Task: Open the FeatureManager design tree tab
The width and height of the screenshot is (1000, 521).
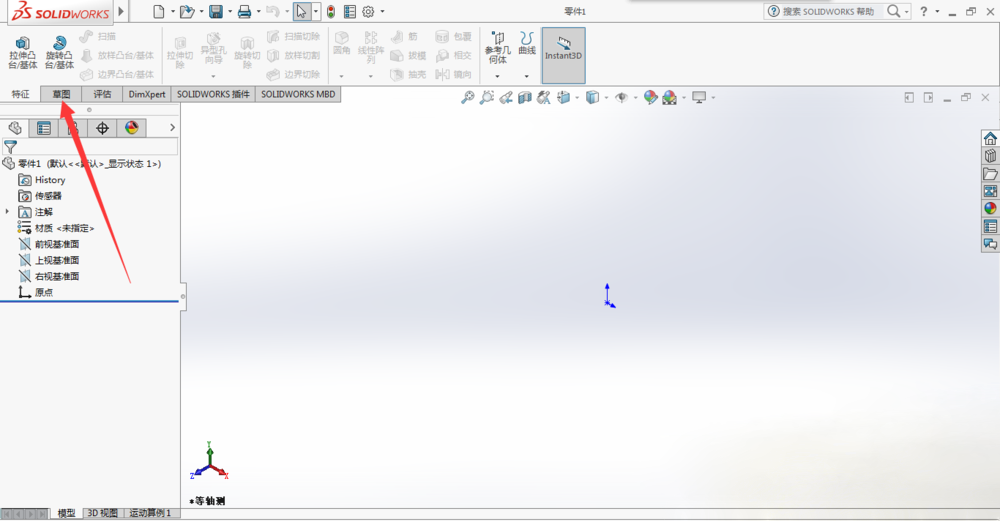Action: click(15, 128)
